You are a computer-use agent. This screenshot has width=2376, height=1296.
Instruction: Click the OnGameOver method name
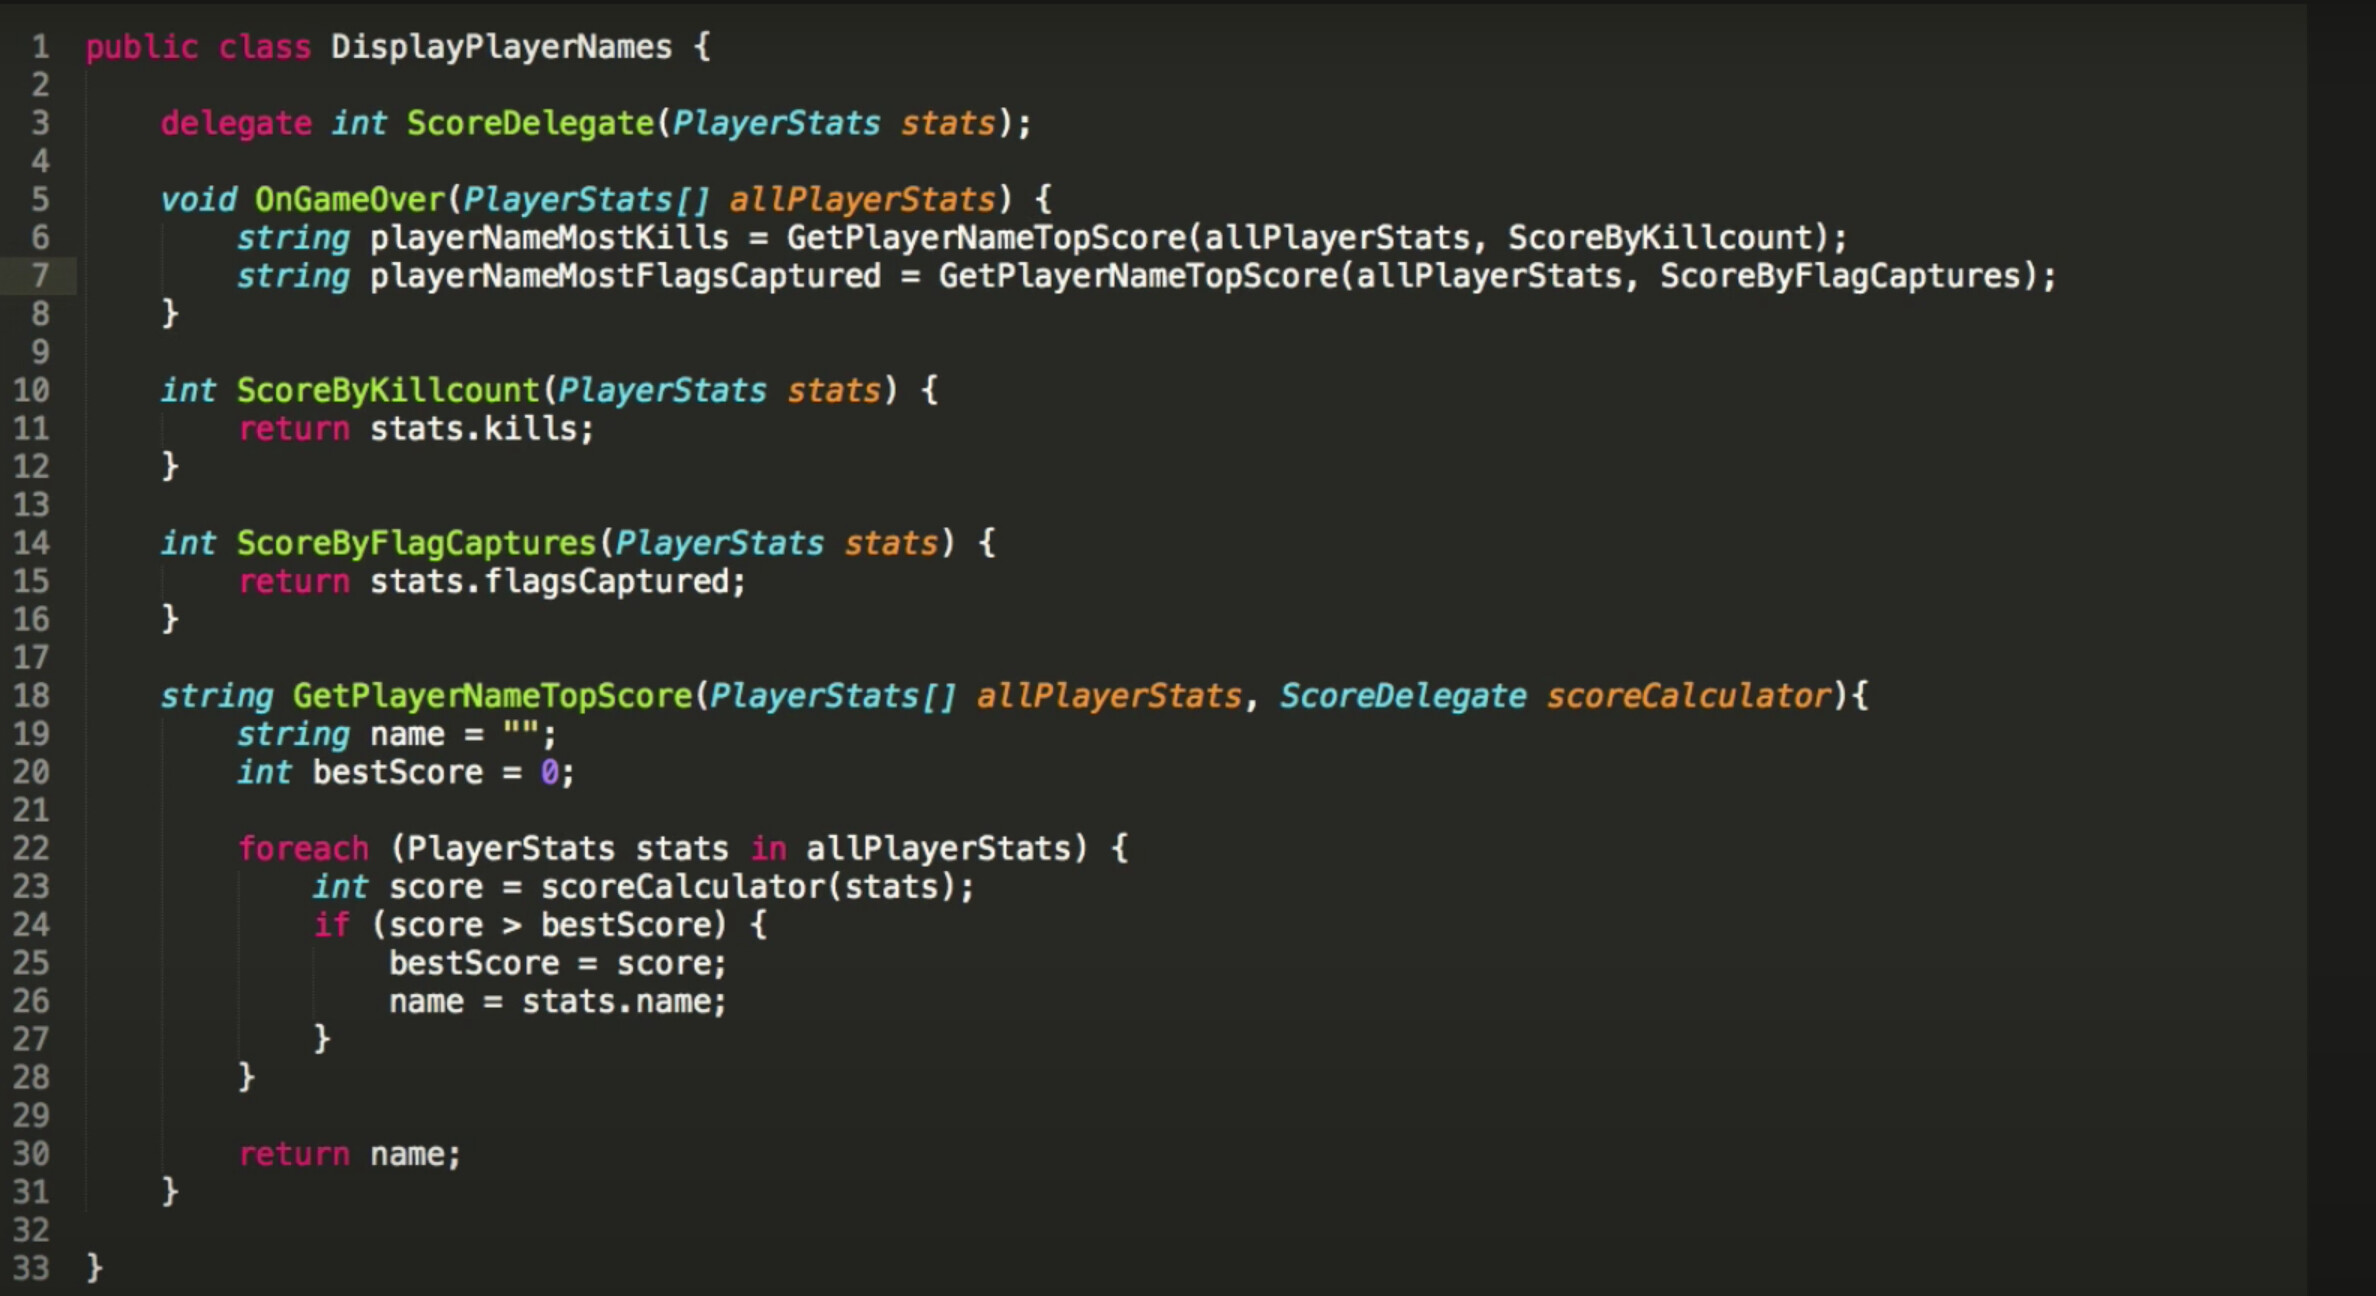point(349,199)
